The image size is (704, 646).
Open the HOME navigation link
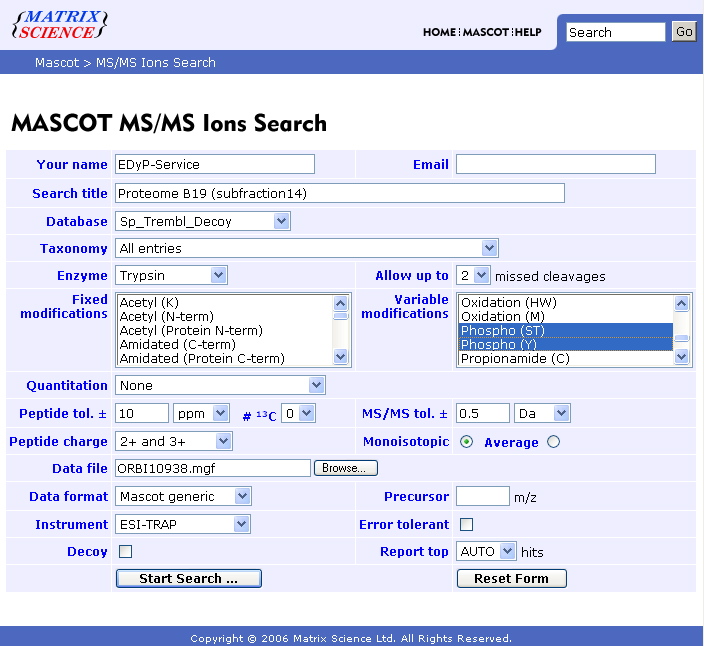click(x=439, y=32)
